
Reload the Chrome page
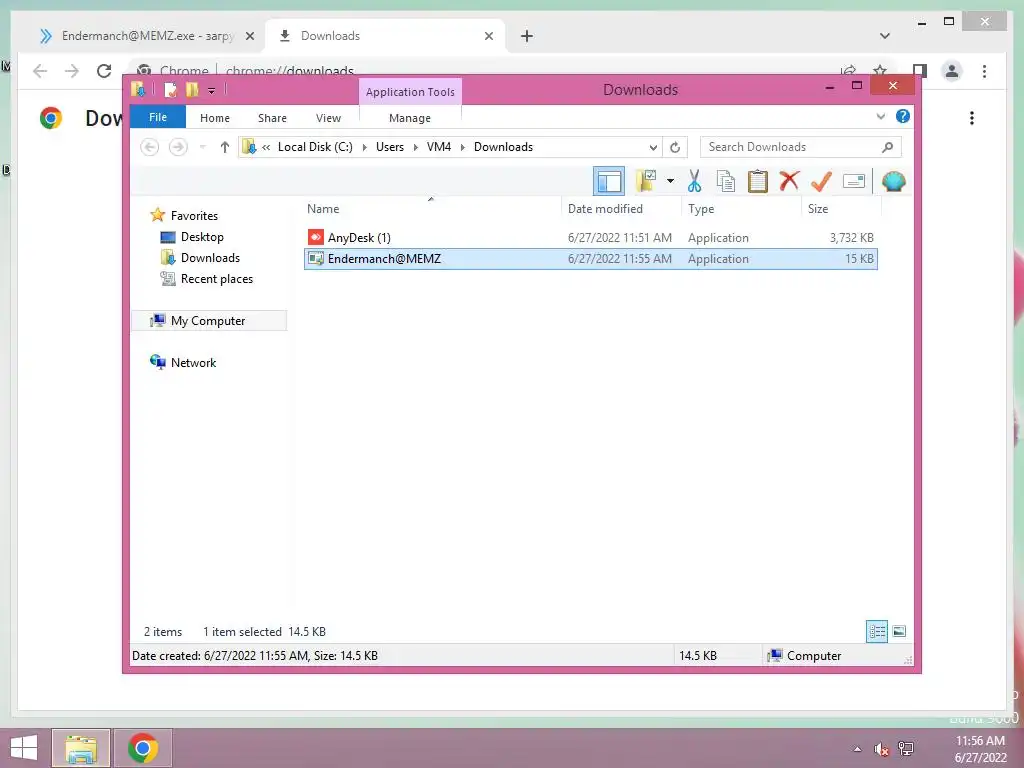point(104,71)
